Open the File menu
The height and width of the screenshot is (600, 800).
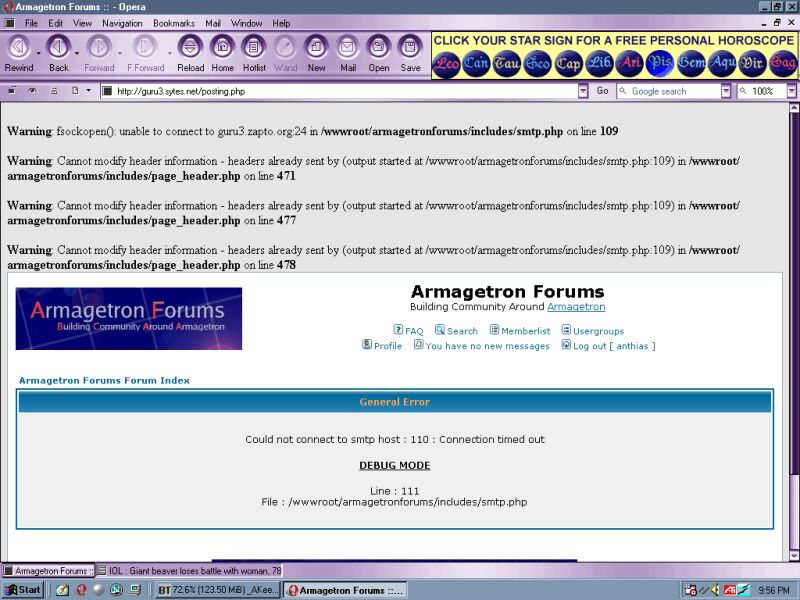click(x=31, y=23)
